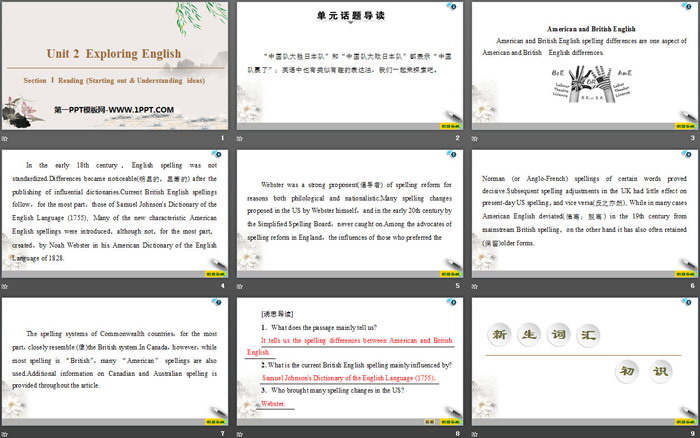This screenshot has width=700, height=438.
Task: Click the slide number 5 label
Action: pos(458,286)
